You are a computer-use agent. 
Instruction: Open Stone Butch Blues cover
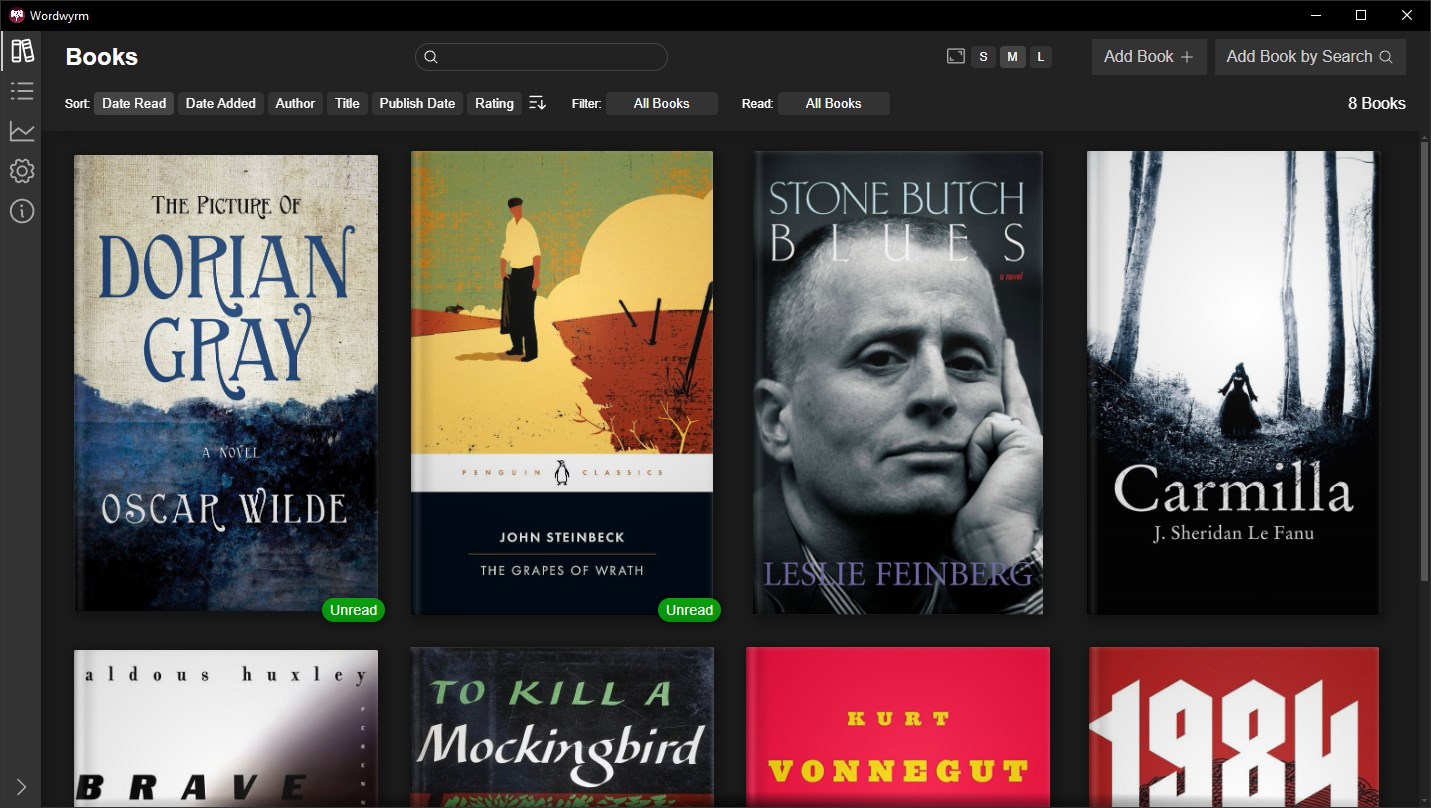tap(898, 382)
